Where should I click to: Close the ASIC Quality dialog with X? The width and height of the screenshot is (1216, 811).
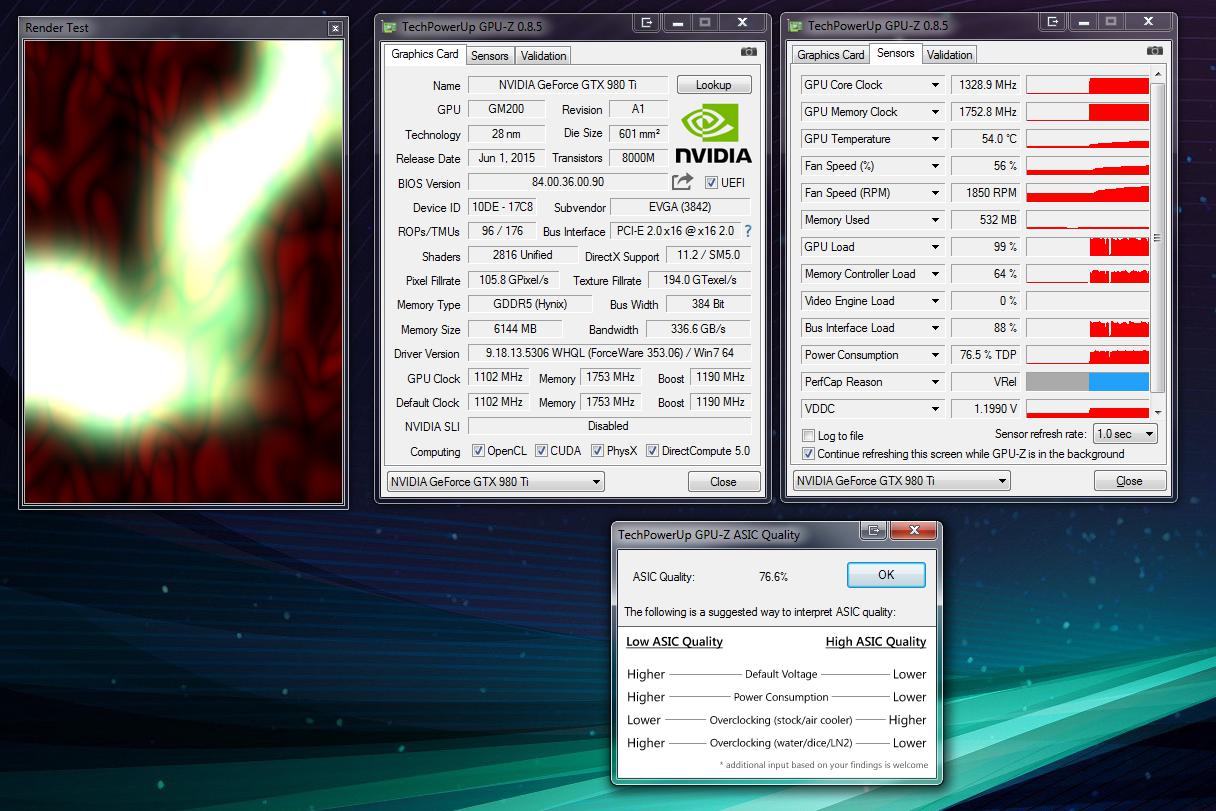913,531
